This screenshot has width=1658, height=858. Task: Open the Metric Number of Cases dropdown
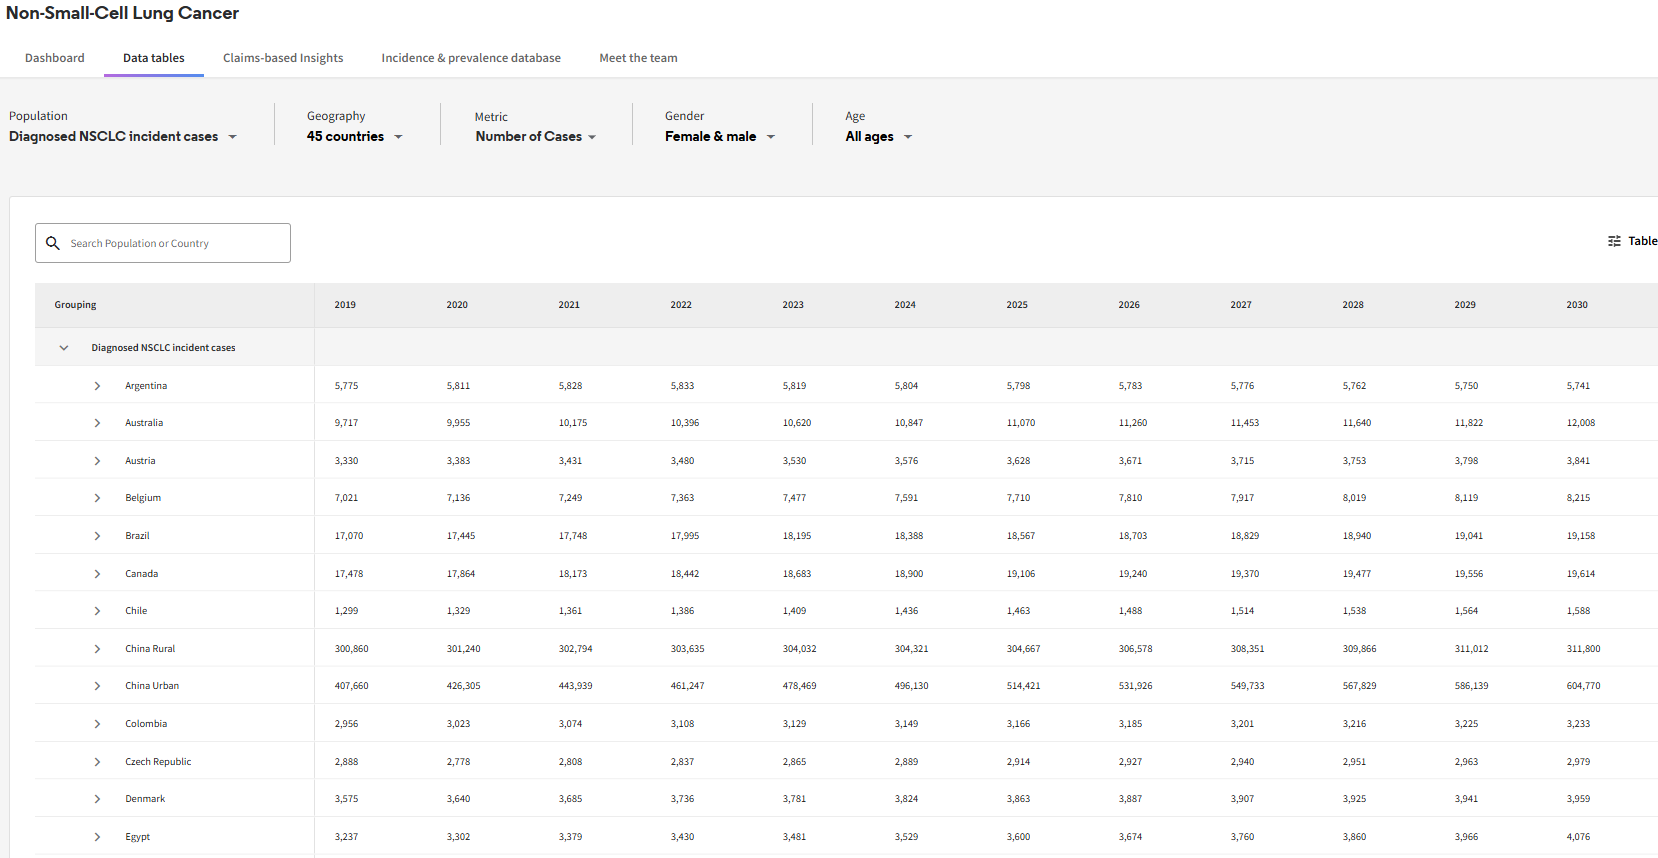535,137
